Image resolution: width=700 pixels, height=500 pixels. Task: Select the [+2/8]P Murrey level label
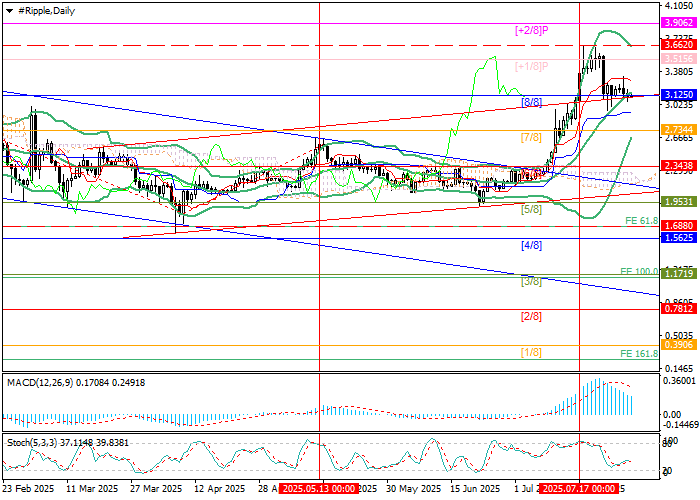(531, 31)
